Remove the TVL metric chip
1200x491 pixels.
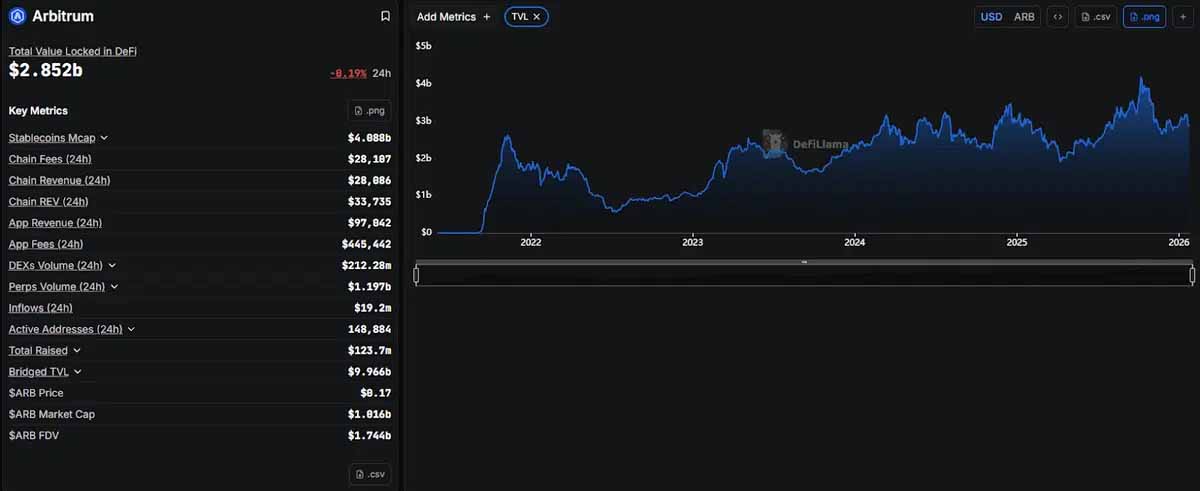pos(537,17)
